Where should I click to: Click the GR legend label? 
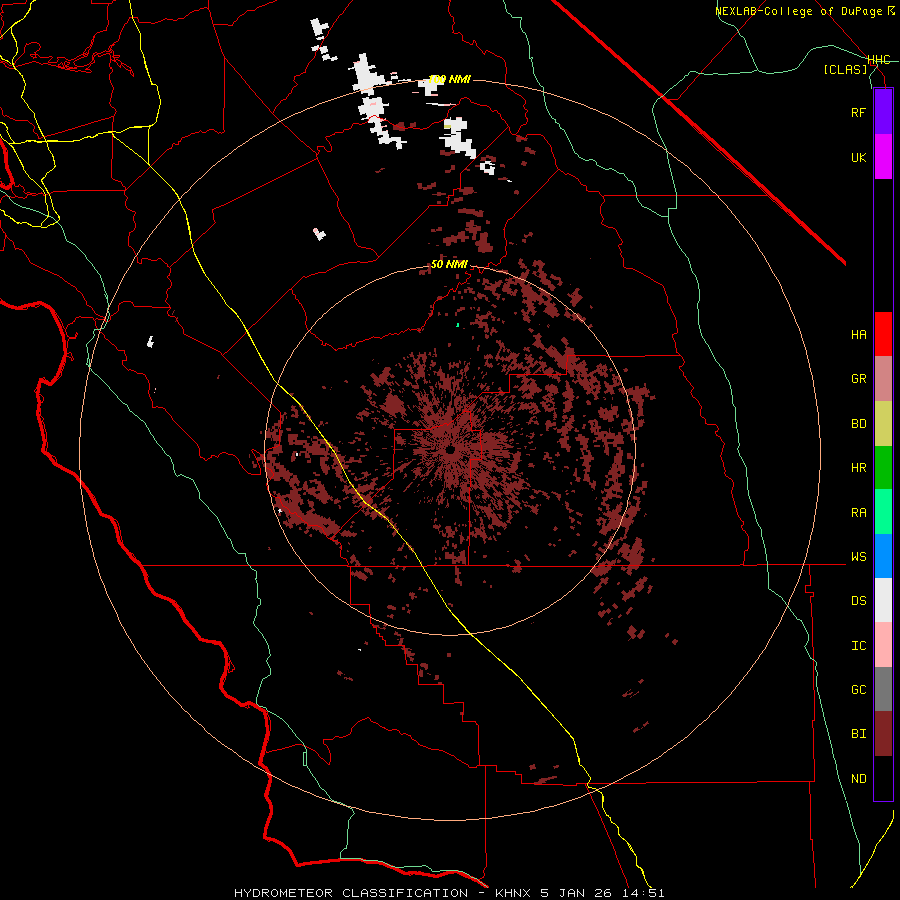tap(858, 379)
